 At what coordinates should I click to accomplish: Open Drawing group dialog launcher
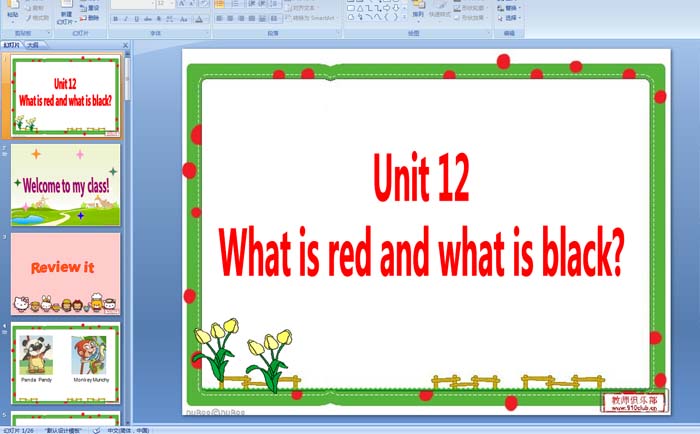coord(488,33)
